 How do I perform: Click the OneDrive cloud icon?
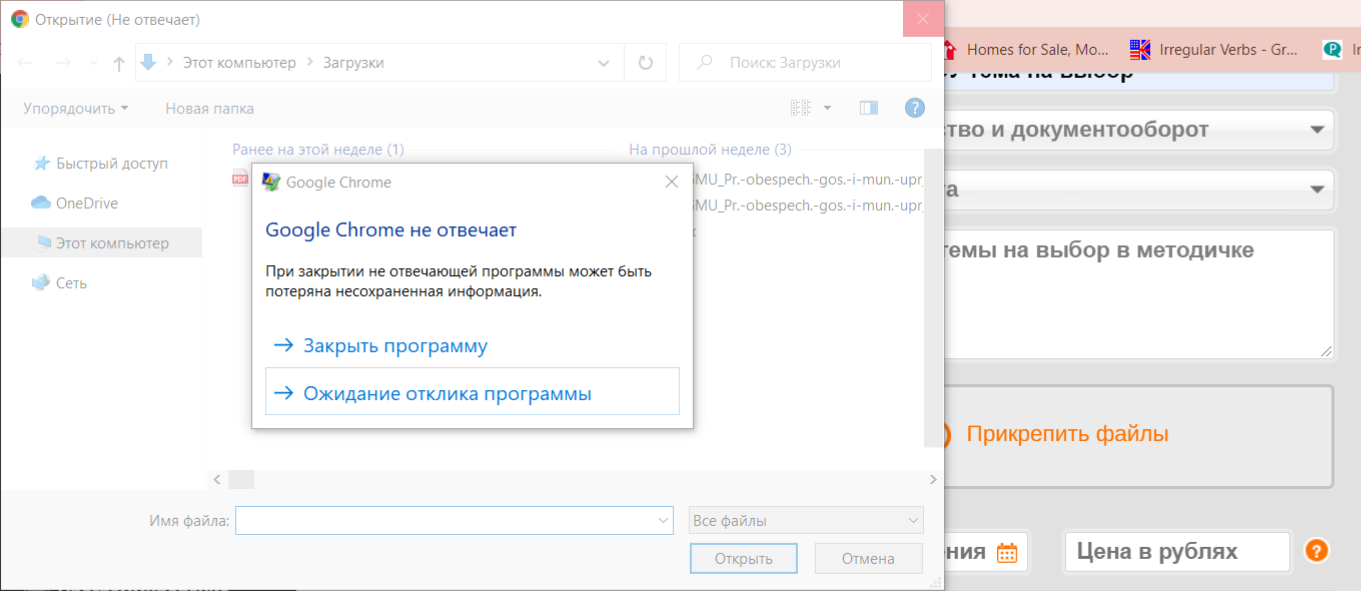[41, 203]
